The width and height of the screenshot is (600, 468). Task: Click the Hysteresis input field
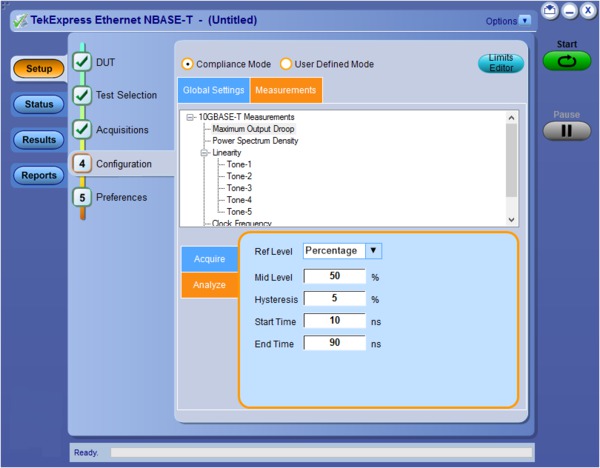pos(335,298)
